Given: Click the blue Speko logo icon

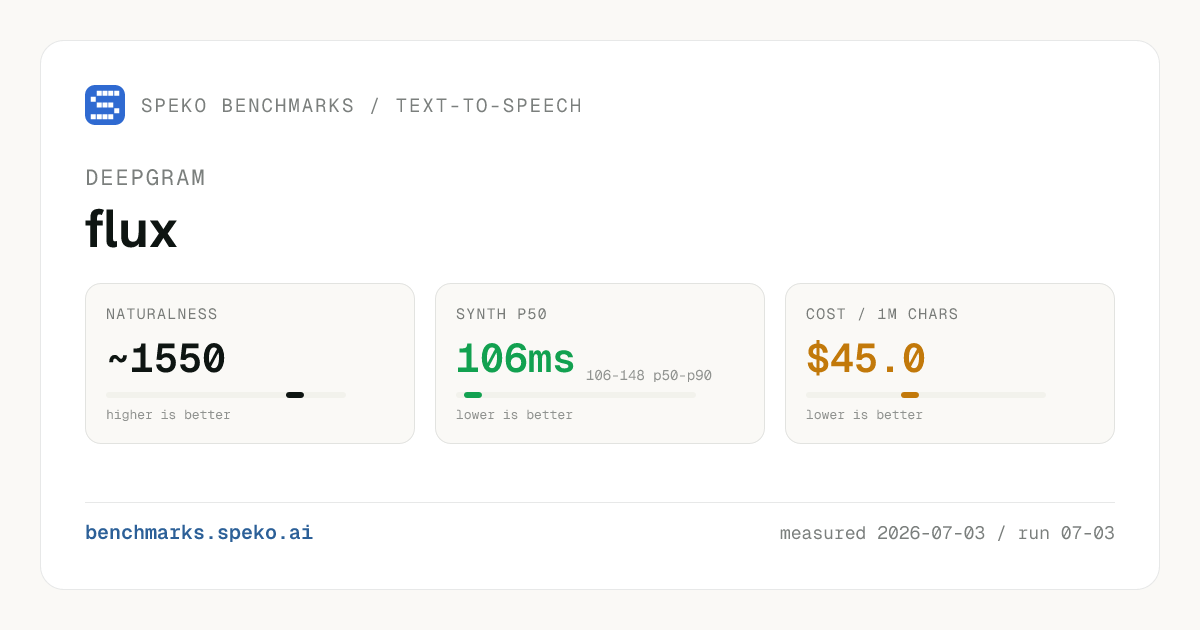Looking at the screenshot, I should click(x=105, y=105).
